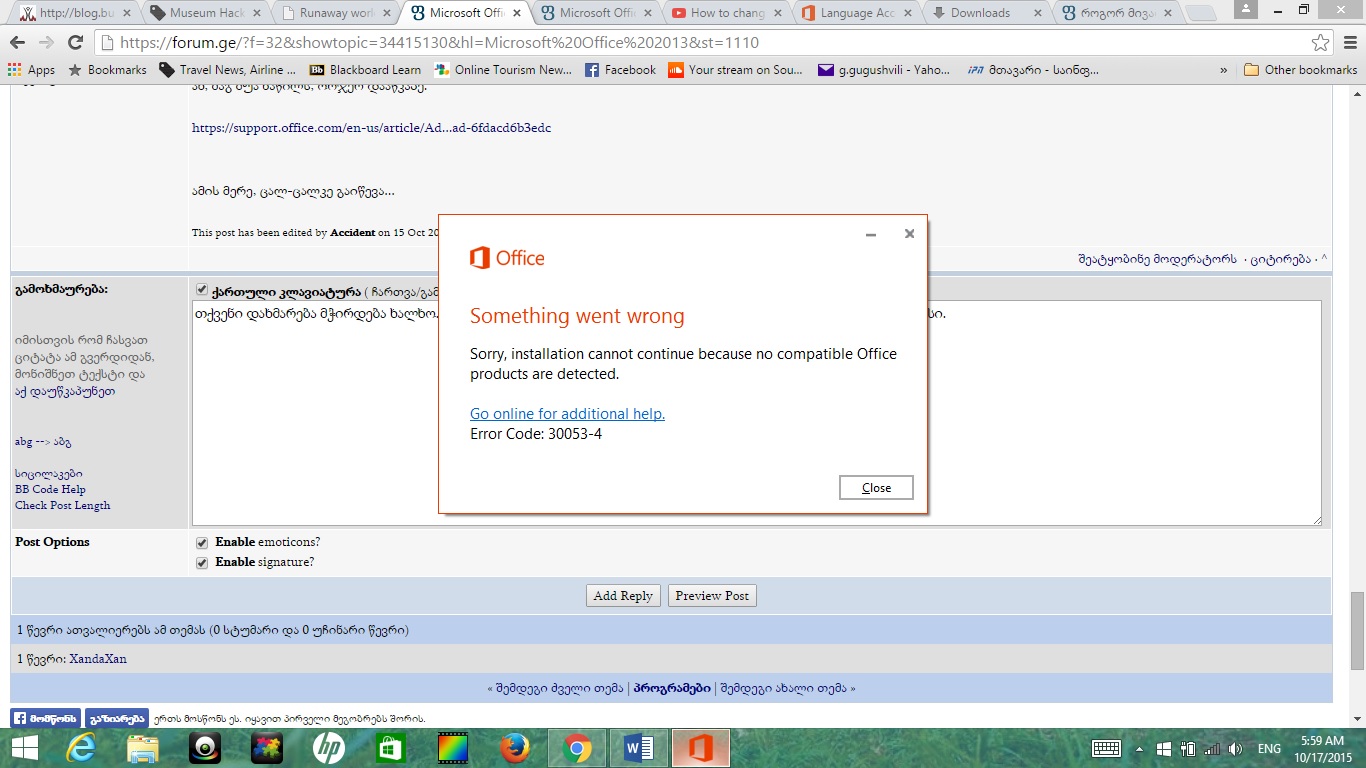Open the Apps shortcut in bookmarks bar
Image resolution: width=1366 pixels, height=768 pixels.
[x=31, y=70]
